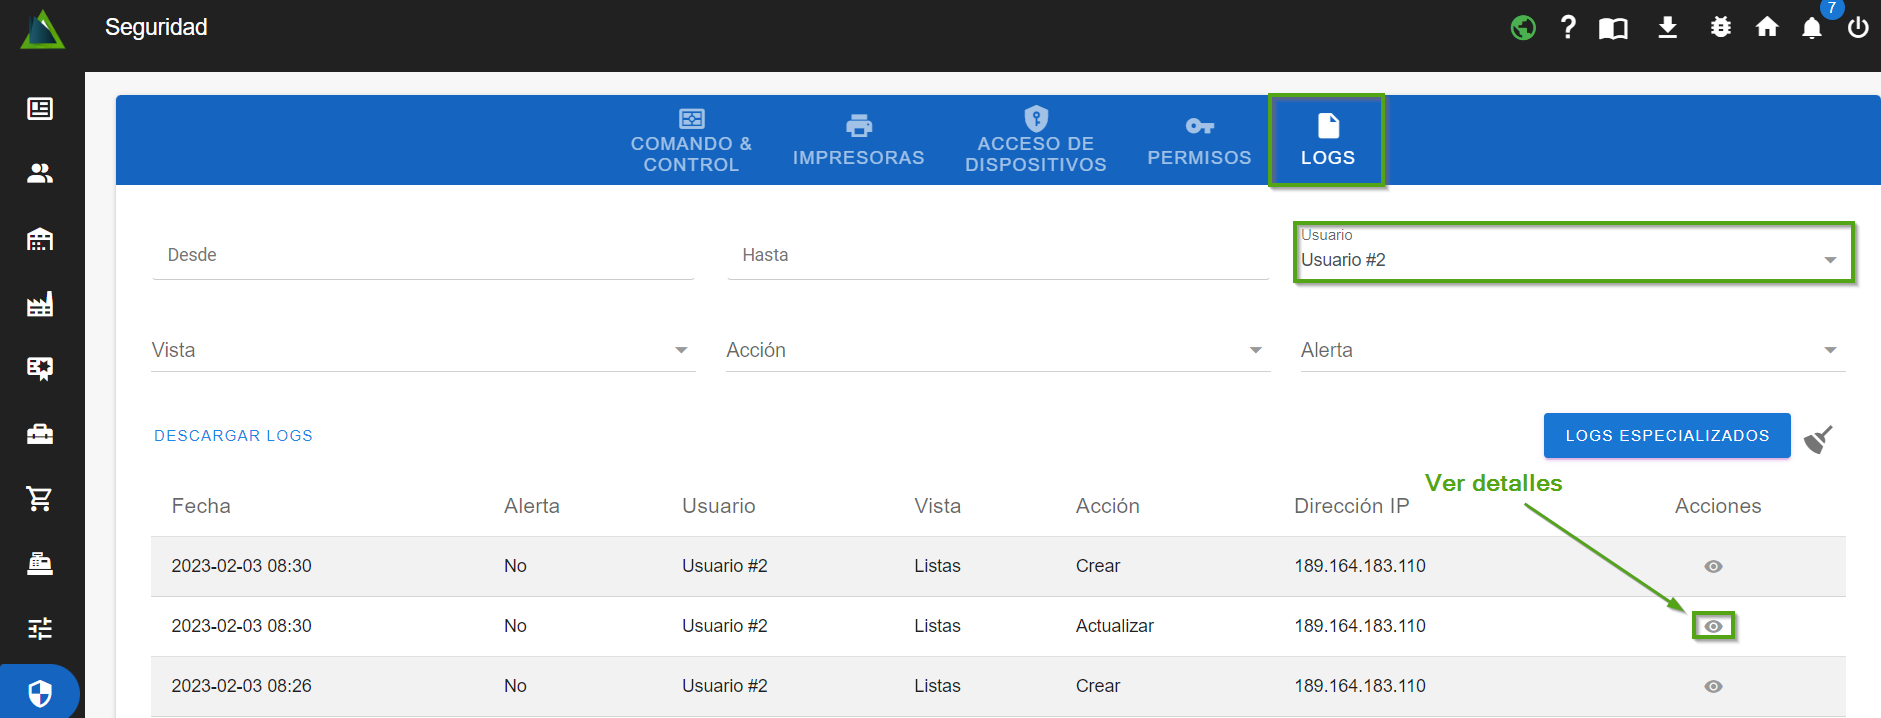Click the download icon in top bar
The height and width of the screenshot is (718, 1881).
(x=1667, y=28)
